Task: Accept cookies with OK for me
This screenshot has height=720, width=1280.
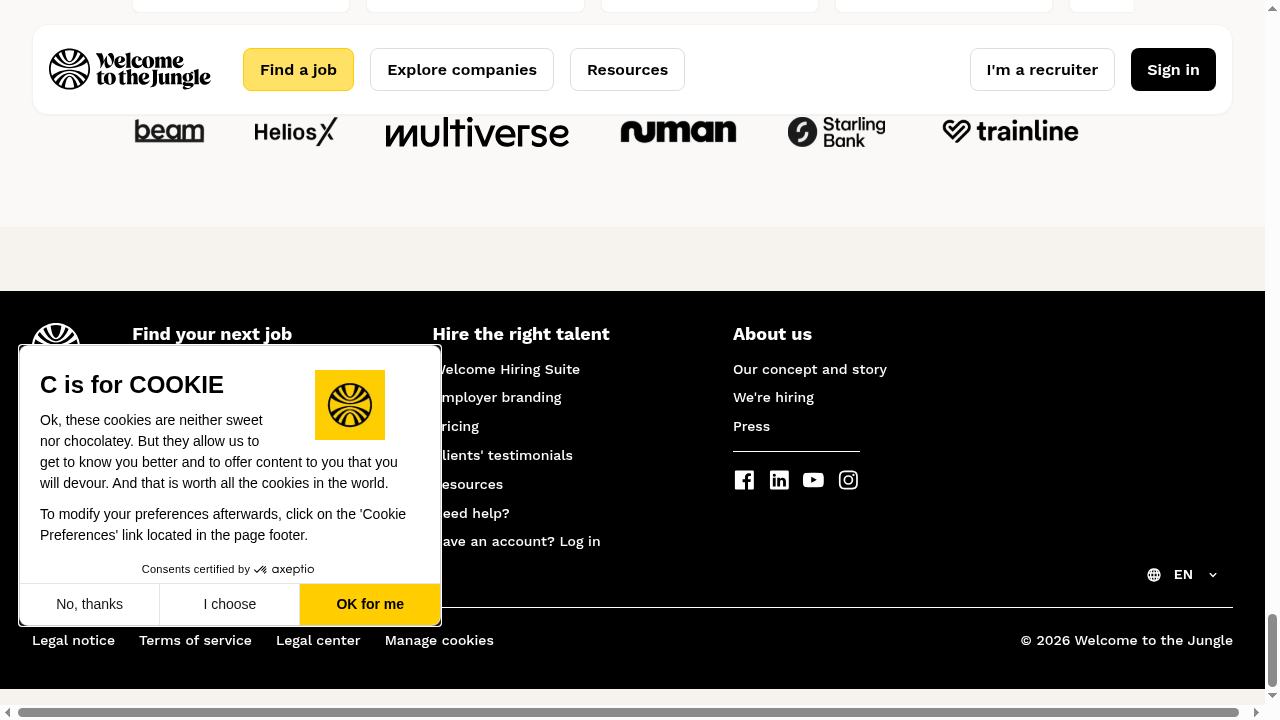Action: point(370,604)
